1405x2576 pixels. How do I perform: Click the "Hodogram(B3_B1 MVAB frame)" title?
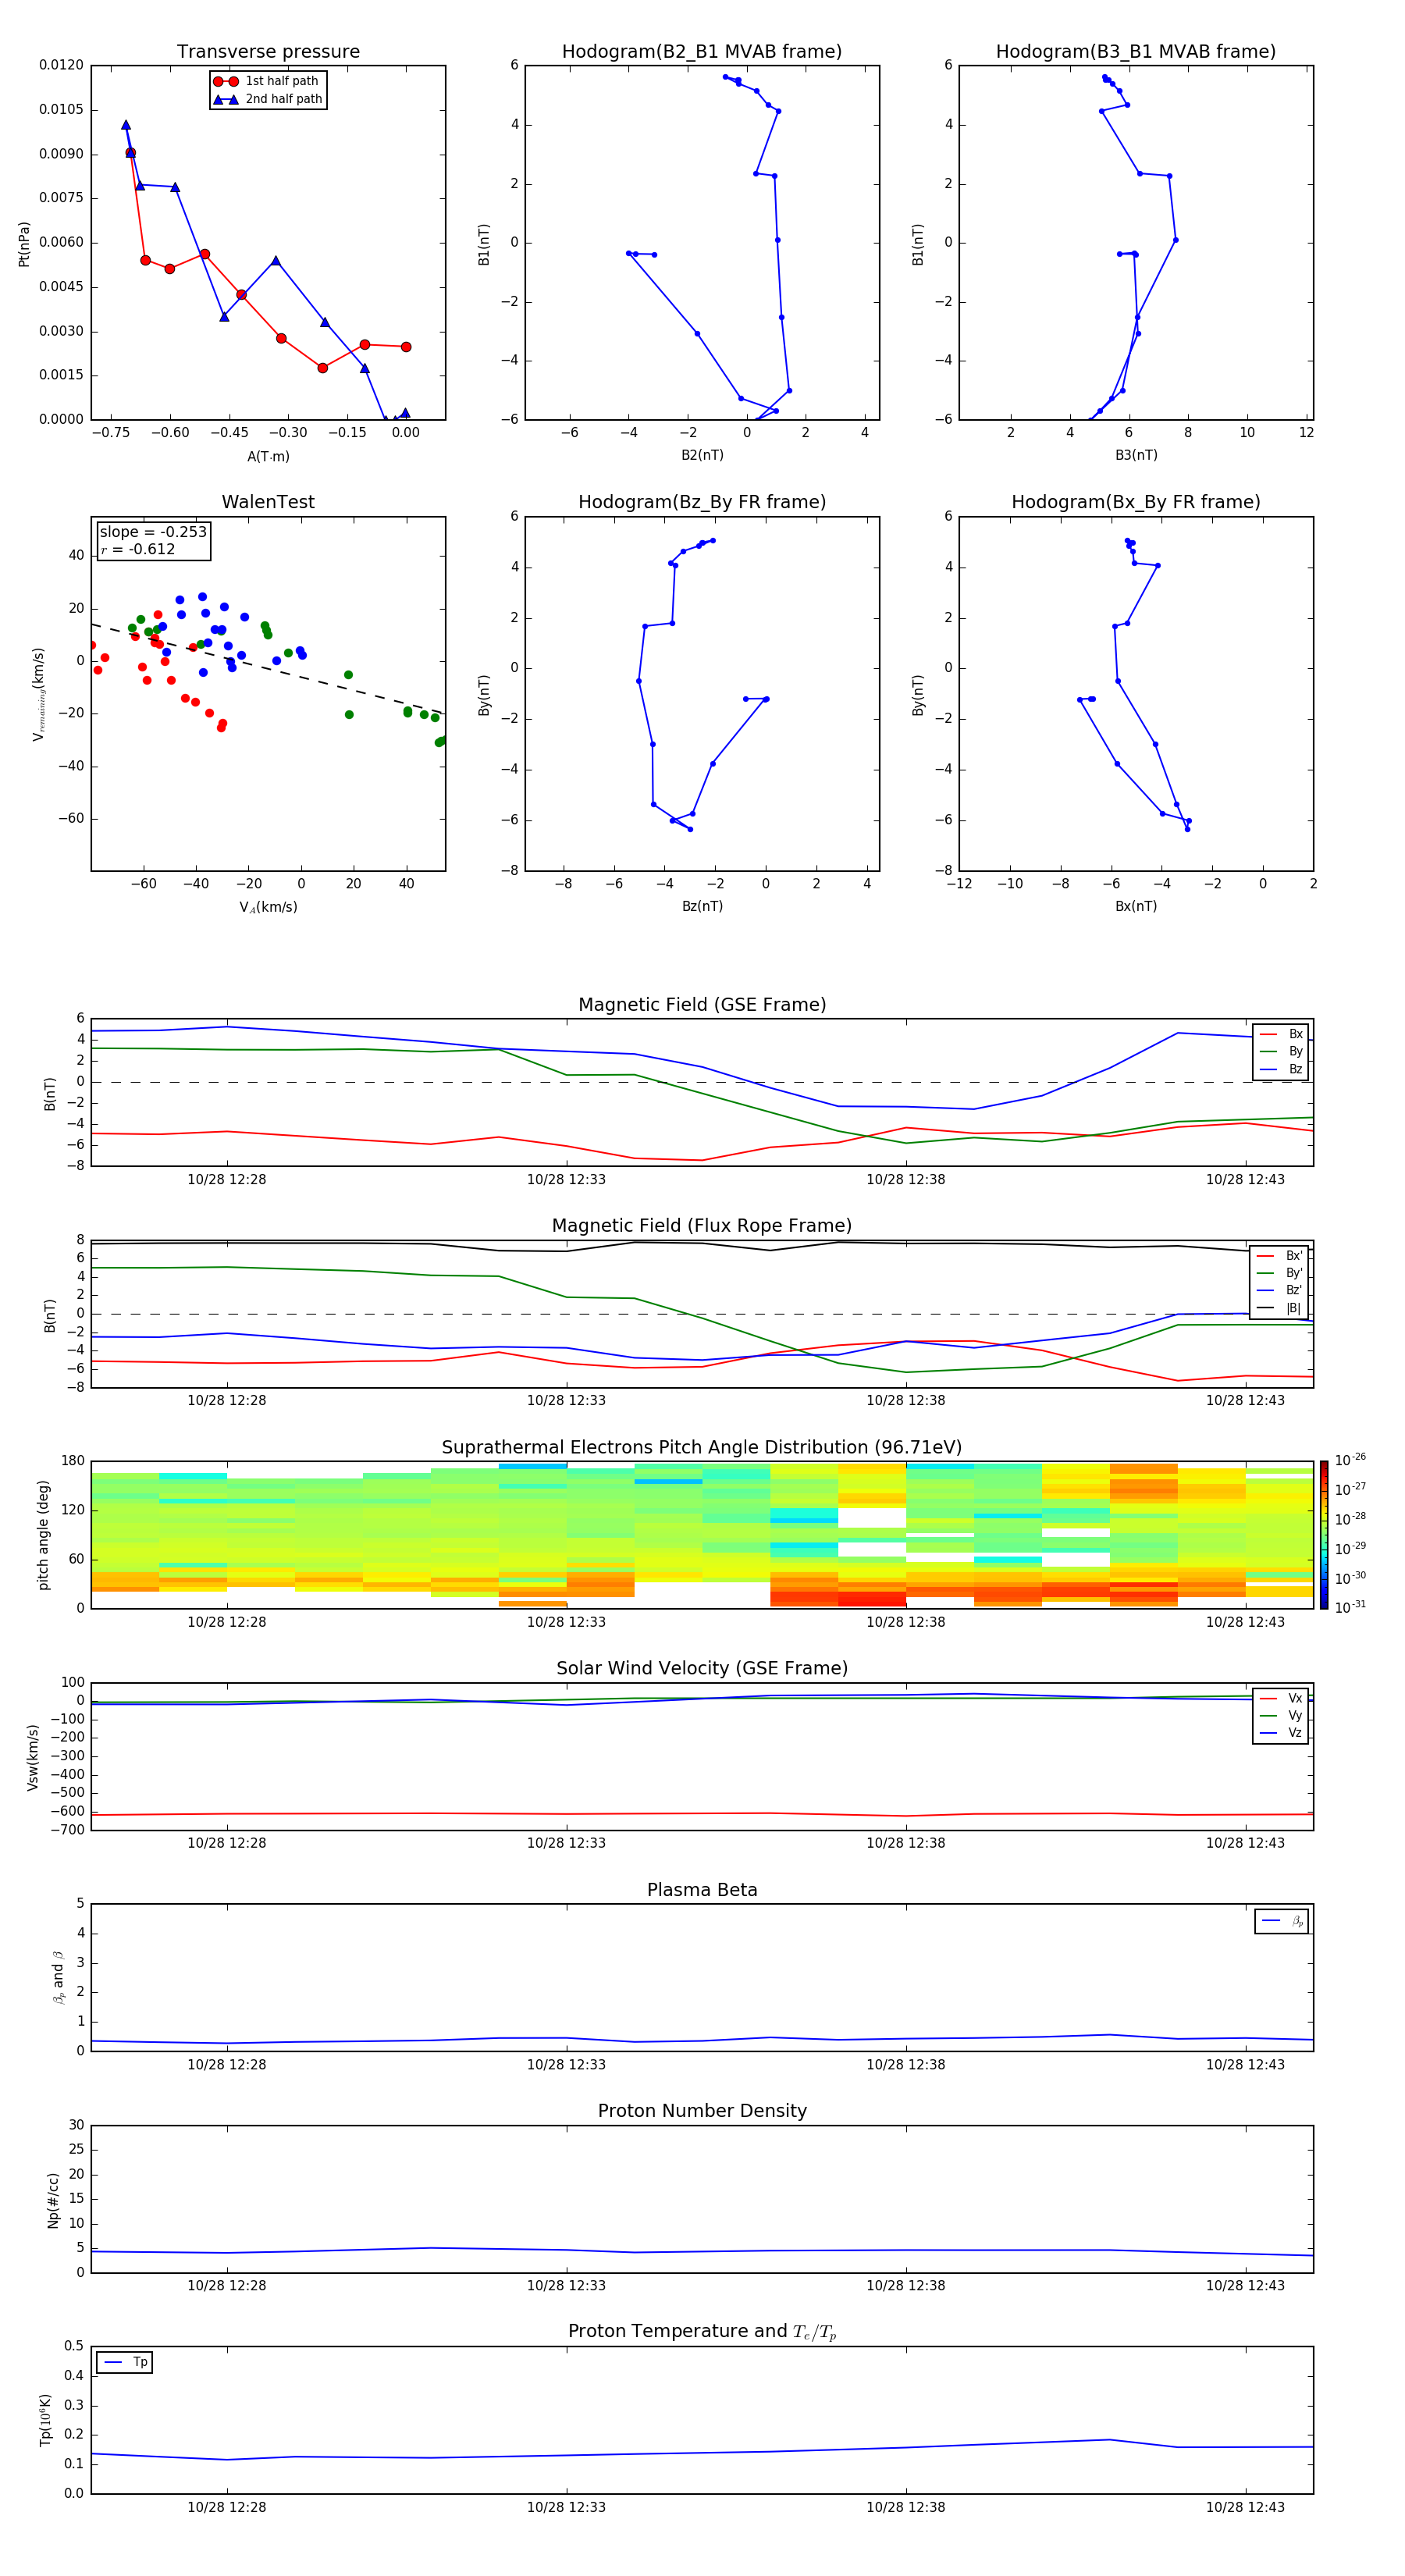point(1136,52)
